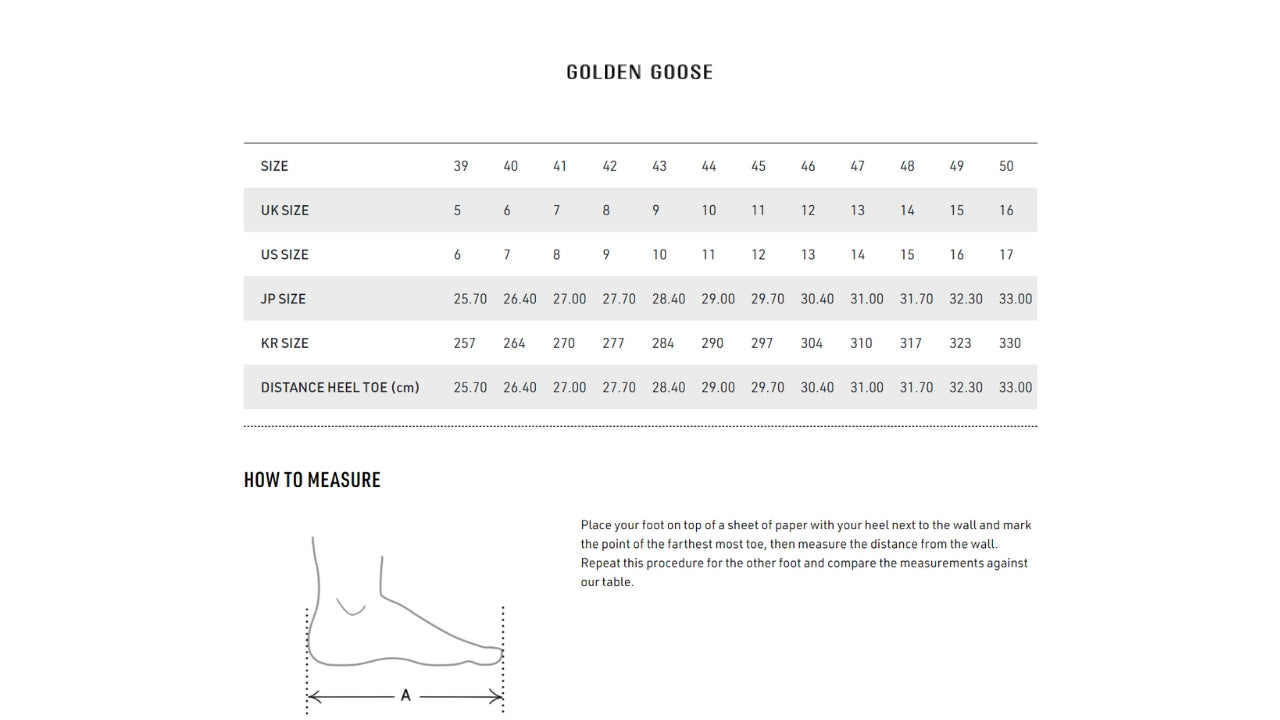Click the measuring instructions paragraph
Image resolution: width=1280 pixels, height=720 pixels.
tap(805, 553)
